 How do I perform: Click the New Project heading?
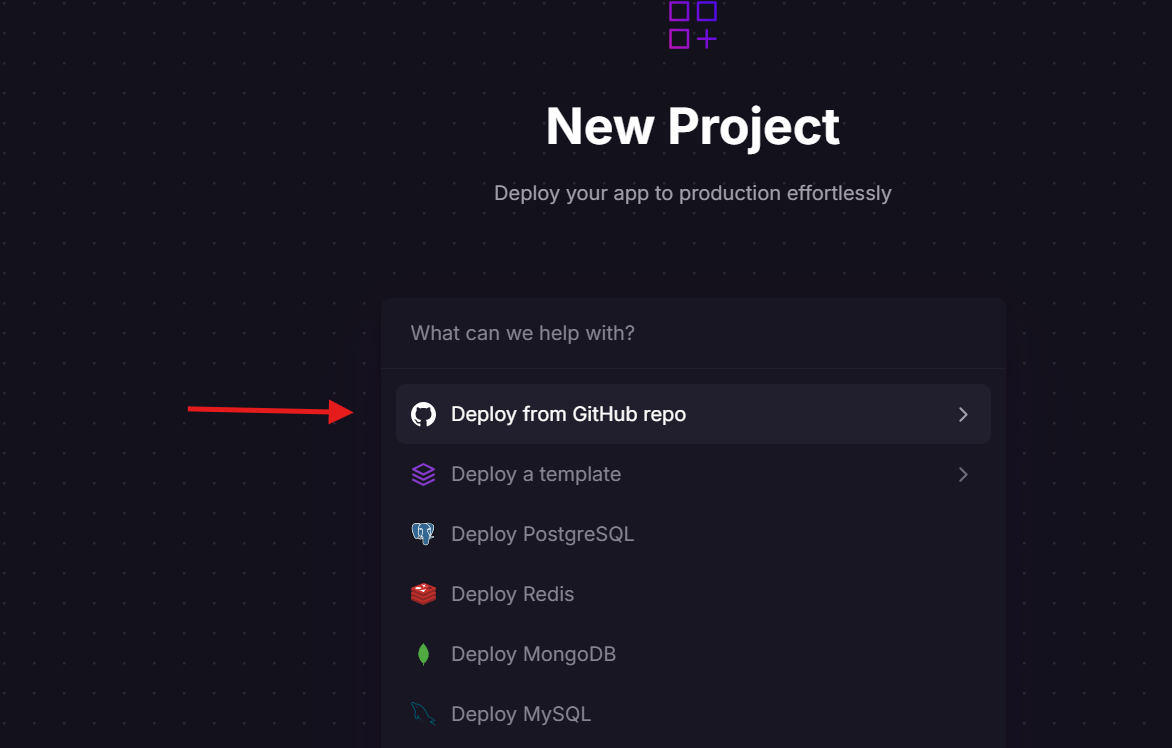[693, 126]
